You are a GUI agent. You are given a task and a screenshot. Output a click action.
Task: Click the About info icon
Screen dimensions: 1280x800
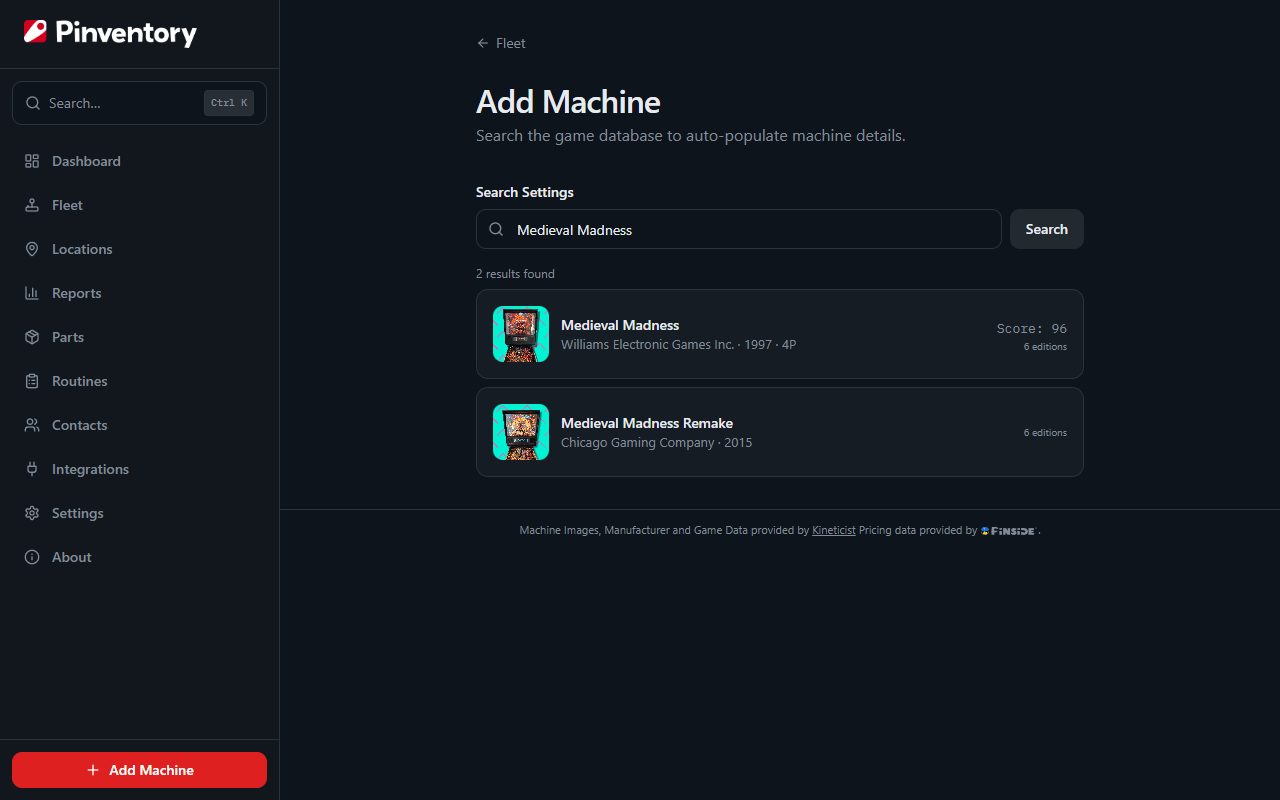pyautogui.click(x=32, y=557)
